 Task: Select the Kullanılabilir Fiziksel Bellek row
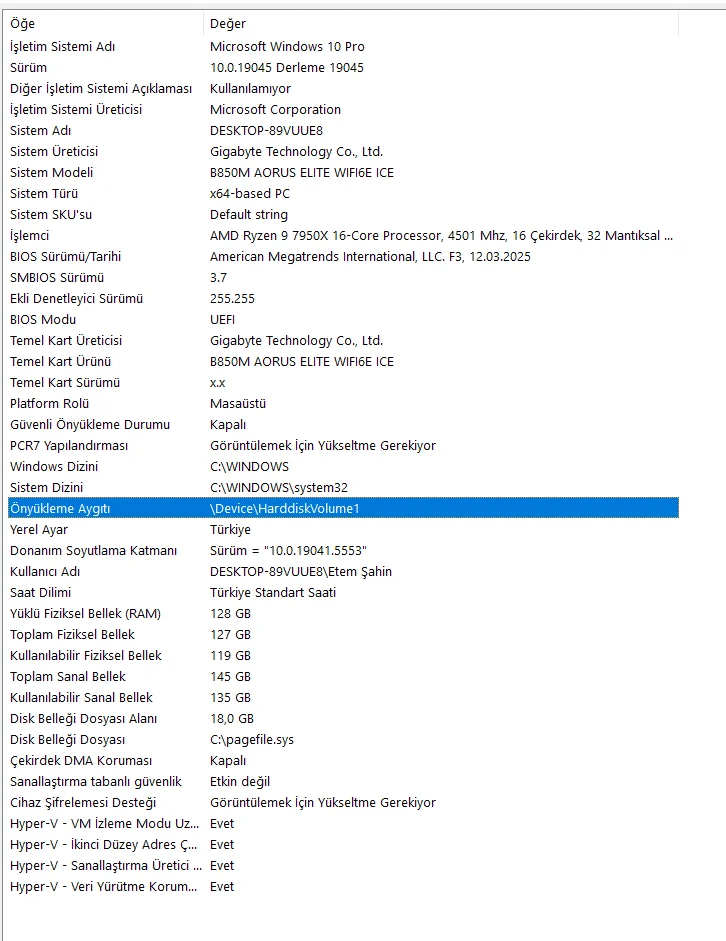343,655
